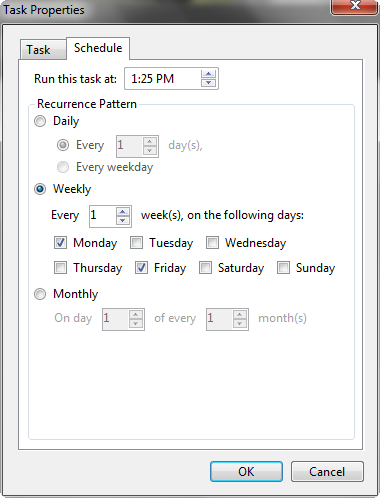Increase the run time with up arrow
The image size is (380, 498).
[209, 74]
